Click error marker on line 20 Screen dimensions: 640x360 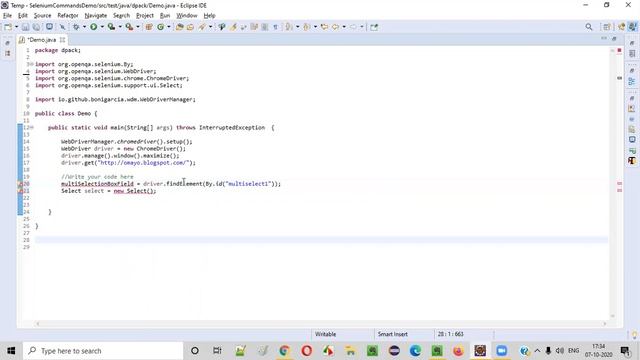[x=20, y=184]
